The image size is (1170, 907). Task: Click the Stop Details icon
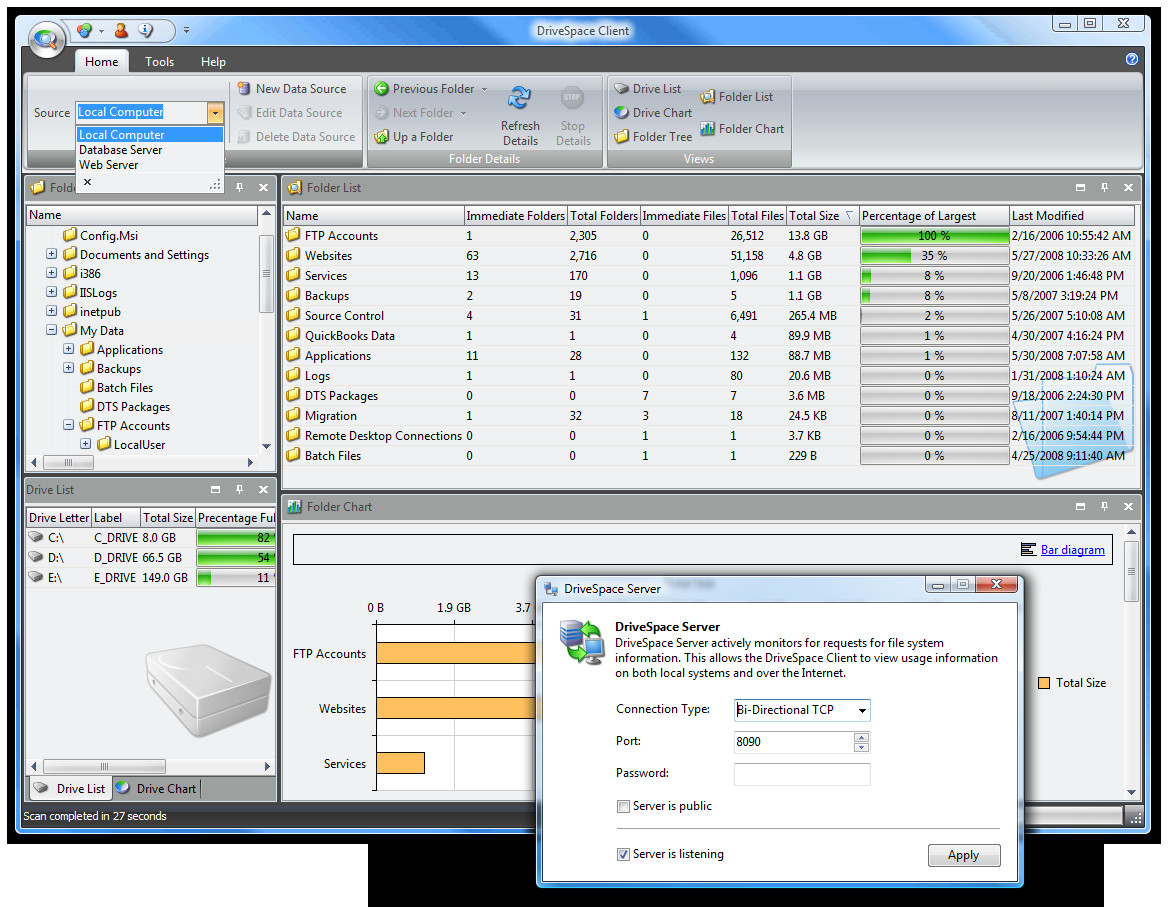[x=572, y=98]
